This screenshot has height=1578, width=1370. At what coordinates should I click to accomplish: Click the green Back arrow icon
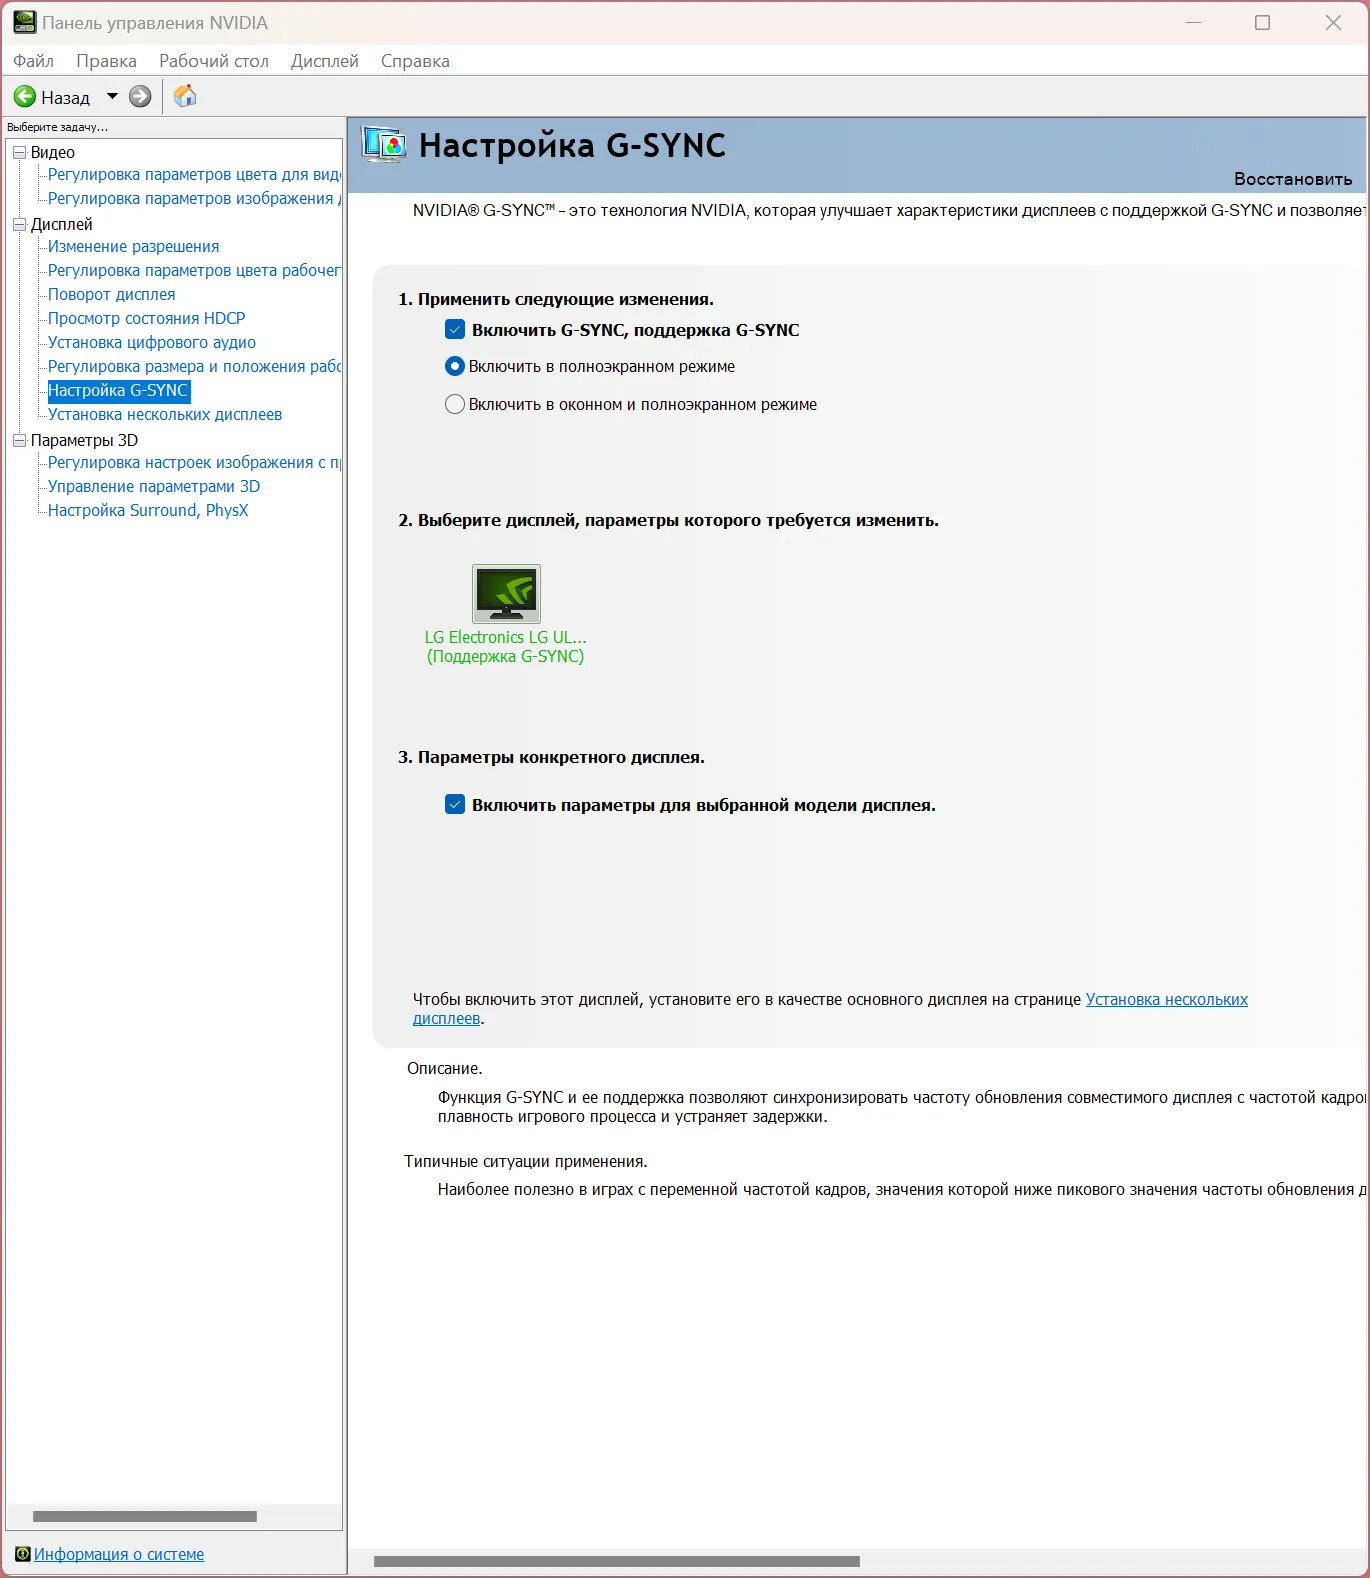point(25,97)
